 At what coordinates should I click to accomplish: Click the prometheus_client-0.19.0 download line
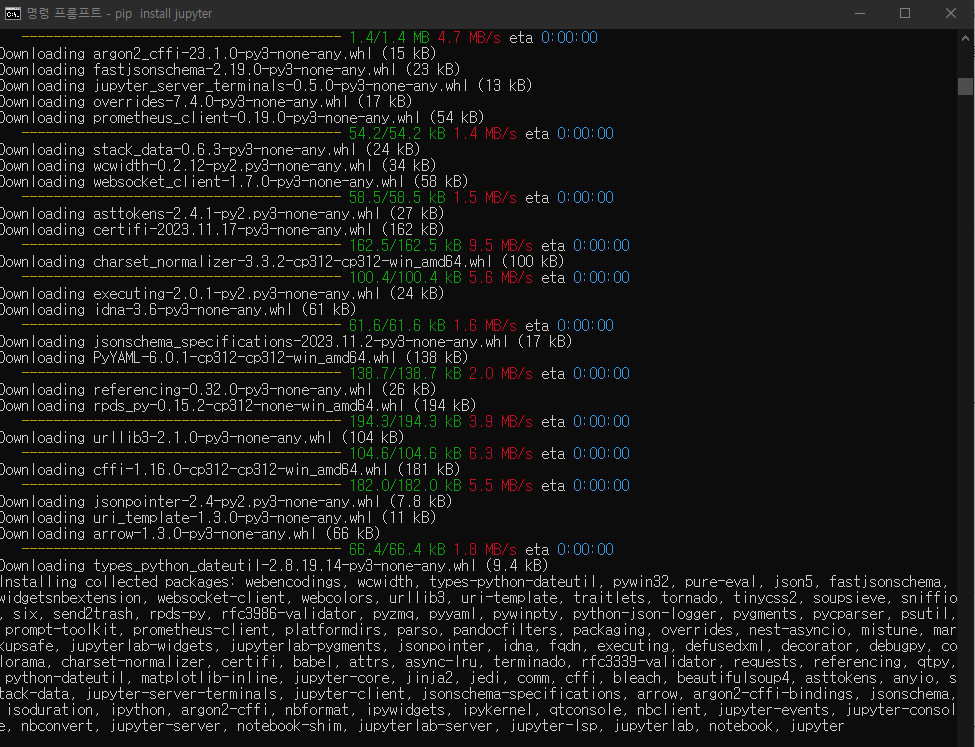click(x=242, y=118)
